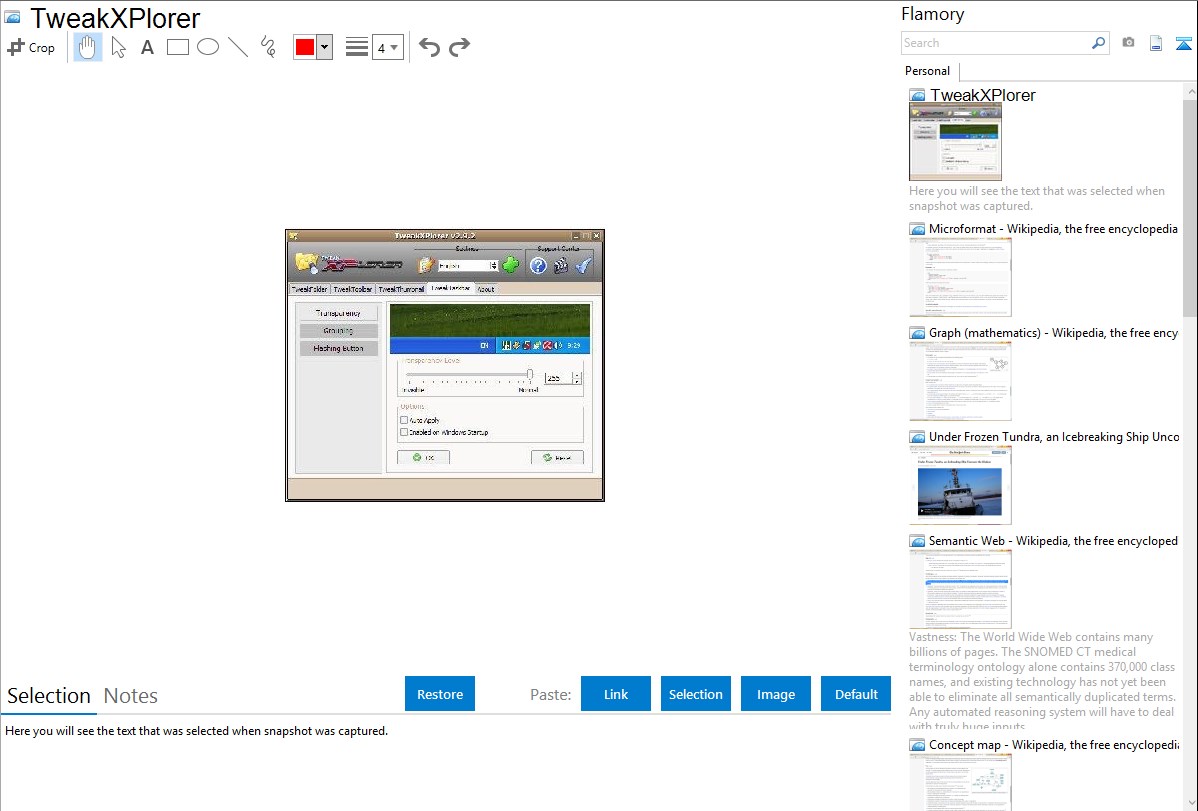Click icon next to TweakXPlorer sidebar entry
The image size is (1198, 811).
pos(917,96)
